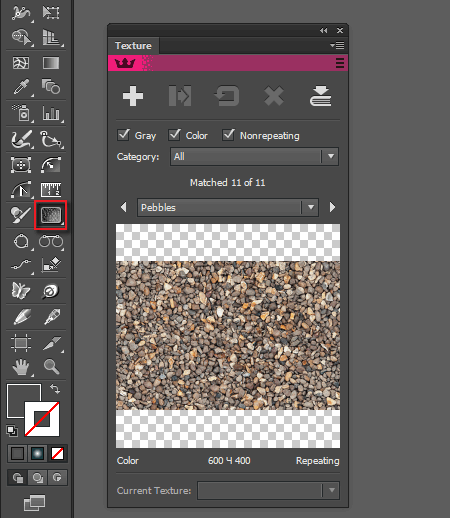Viewport: 450px width, 518px height.
Task: Open the Texture panel flyout menu
Action: 337,45
